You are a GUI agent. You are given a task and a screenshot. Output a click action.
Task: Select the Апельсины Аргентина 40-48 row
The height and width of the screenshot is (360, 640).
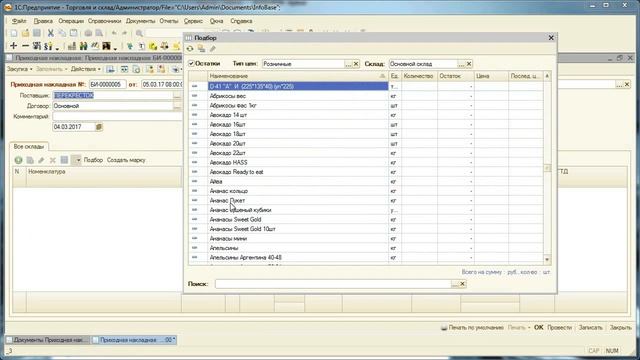tap(366, 258)
